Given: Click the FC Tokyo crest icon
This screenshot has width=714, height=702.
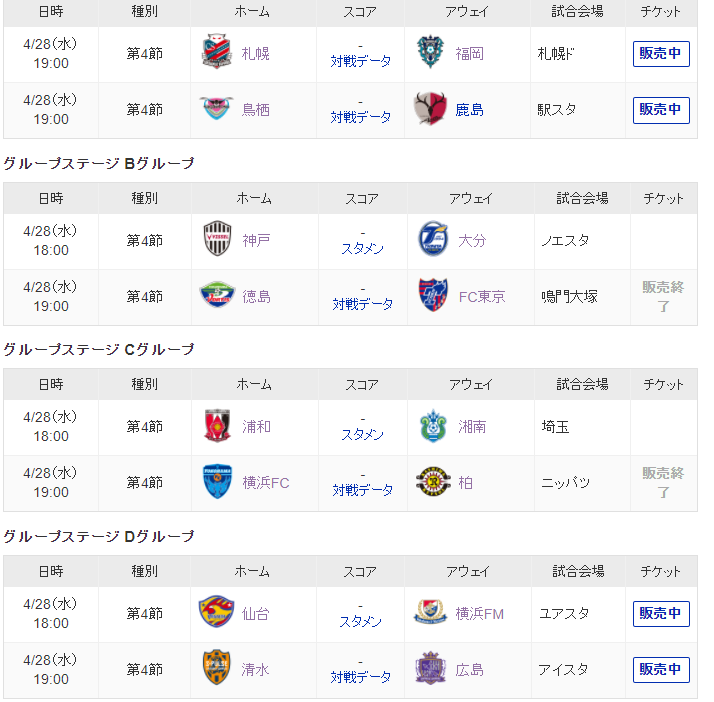Looking at the screenshot, I should tap(433, 295).
